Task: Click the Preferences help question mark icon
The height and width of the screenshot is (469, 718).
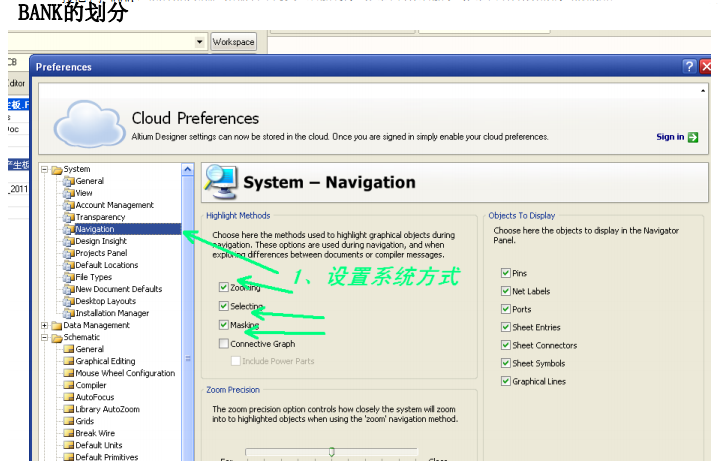Action: coord(689,67)
